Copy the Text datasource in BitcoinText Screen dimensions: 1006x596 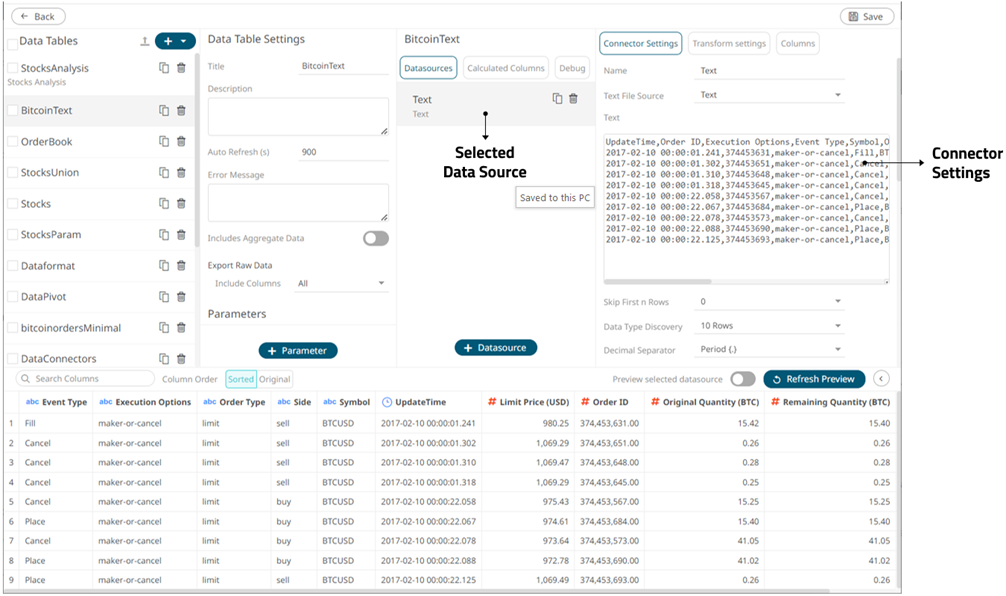pos(557,99)
